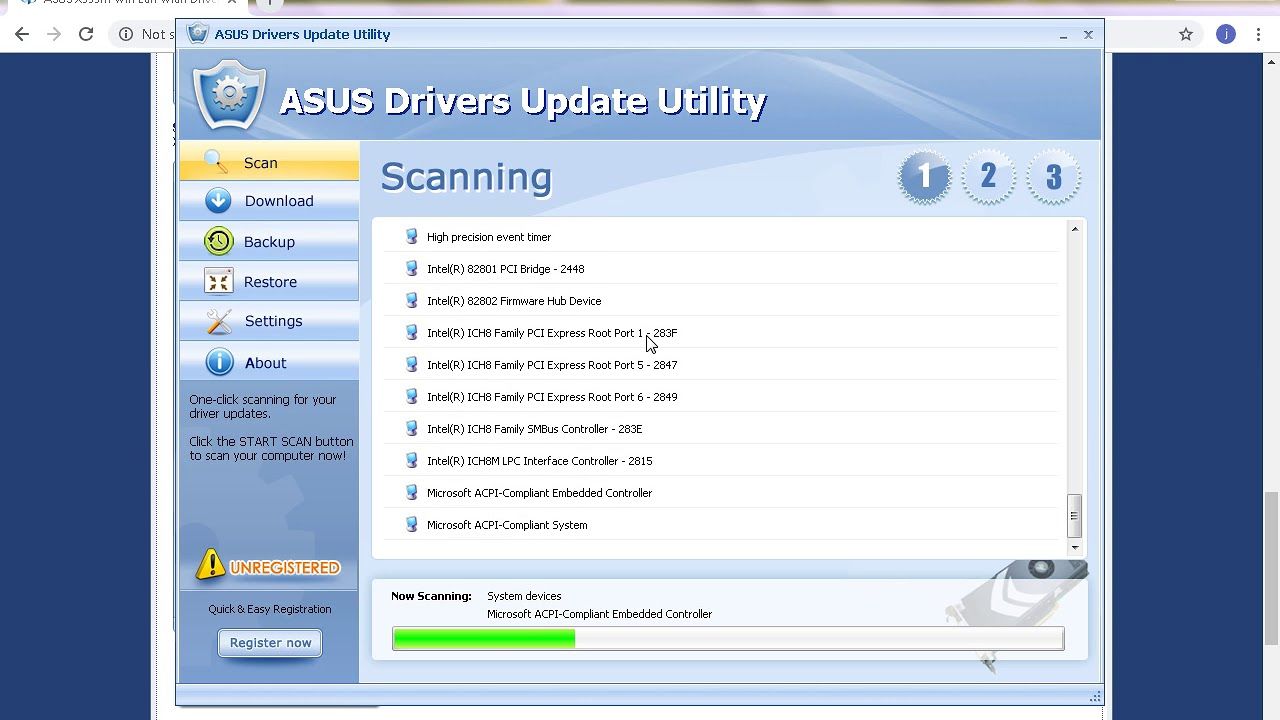Click the blue Download arrow icon
1280x720 pixels.
[x=218, y=200]
